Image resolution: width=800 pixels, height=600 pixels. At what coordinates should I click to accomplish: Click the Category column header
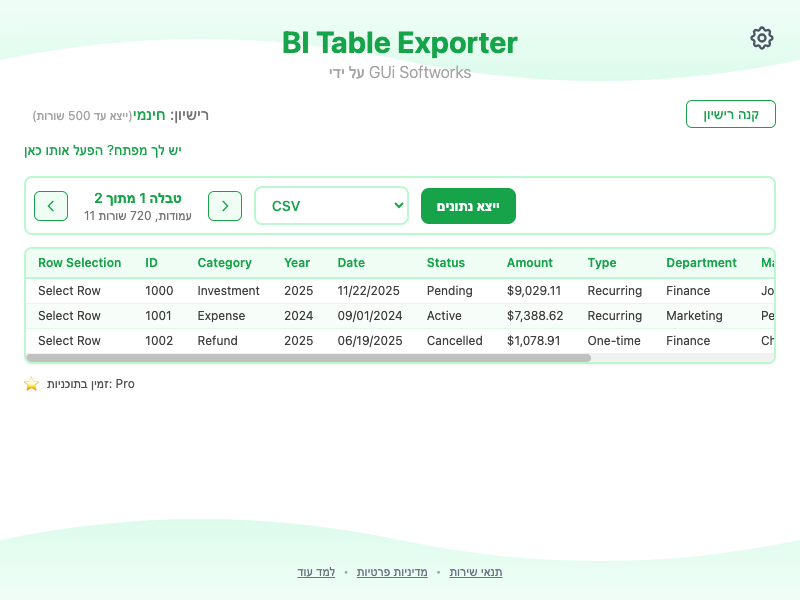224,263
